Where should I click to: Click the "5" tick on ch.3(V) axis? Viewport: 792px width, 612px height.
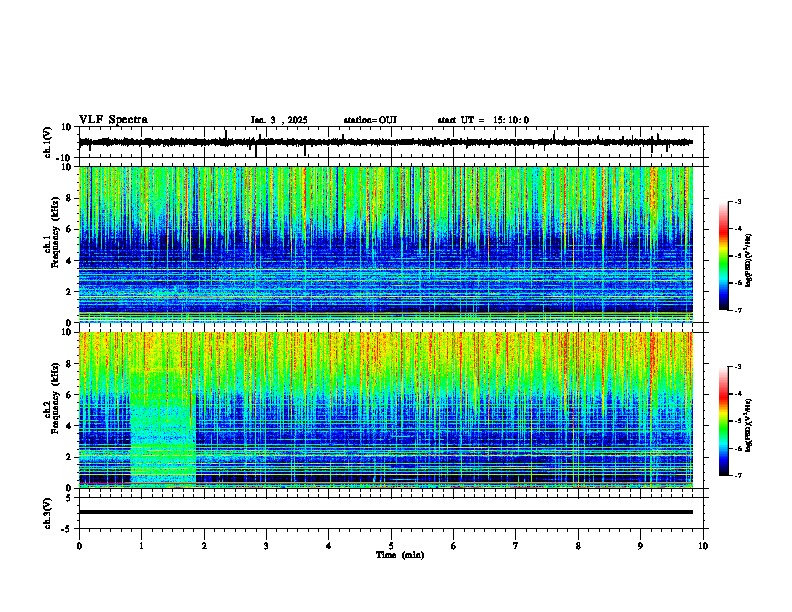tap(70, 498)
